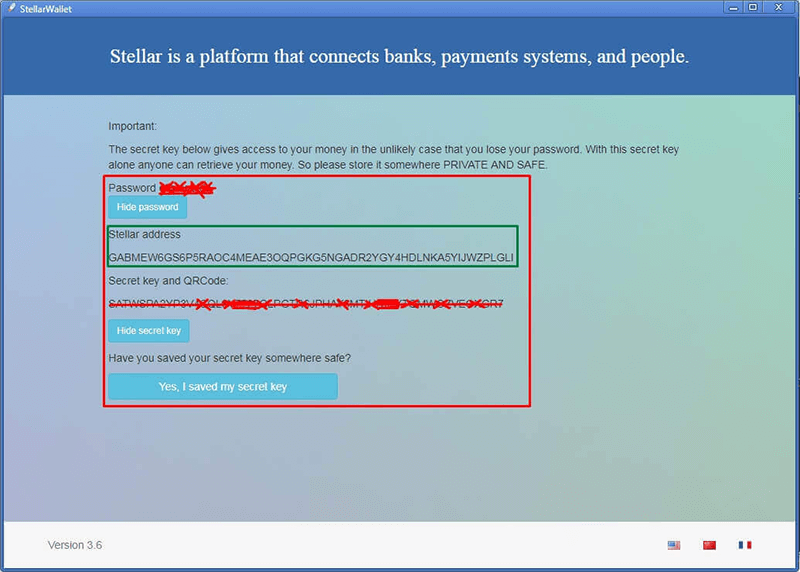Image resolution: width=800 pixels, height=572 pixels.
Task: Switch language using the US flag icon
Action: point(674,545)
